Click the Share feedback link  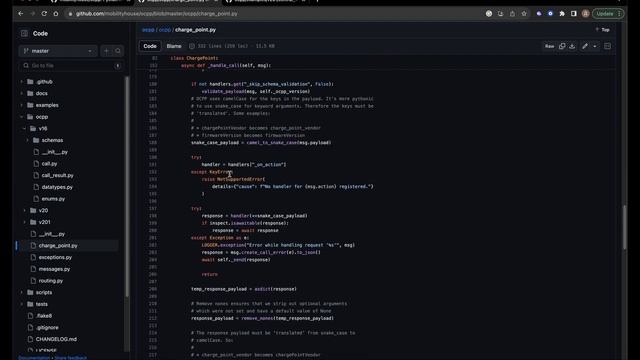coord(71,358)
